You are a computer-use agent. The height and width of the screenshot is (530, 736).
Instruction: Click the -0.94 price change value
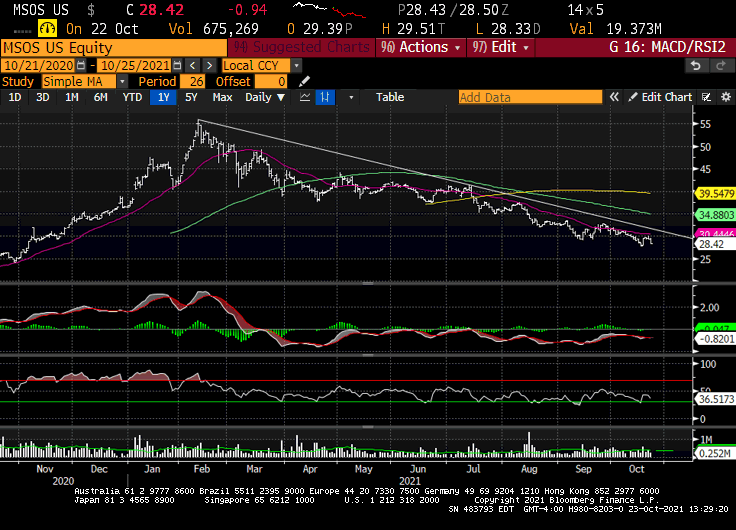[247, 10]
